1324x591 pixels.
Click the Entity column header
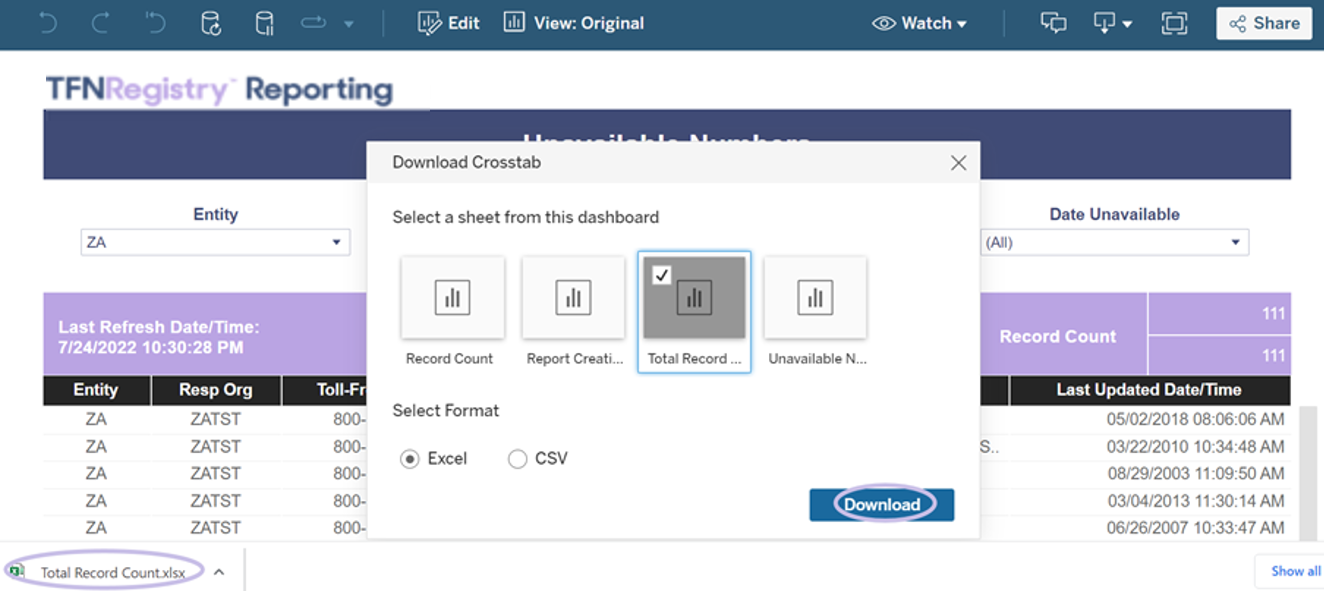pyautogui.click(x=96, y=390)
